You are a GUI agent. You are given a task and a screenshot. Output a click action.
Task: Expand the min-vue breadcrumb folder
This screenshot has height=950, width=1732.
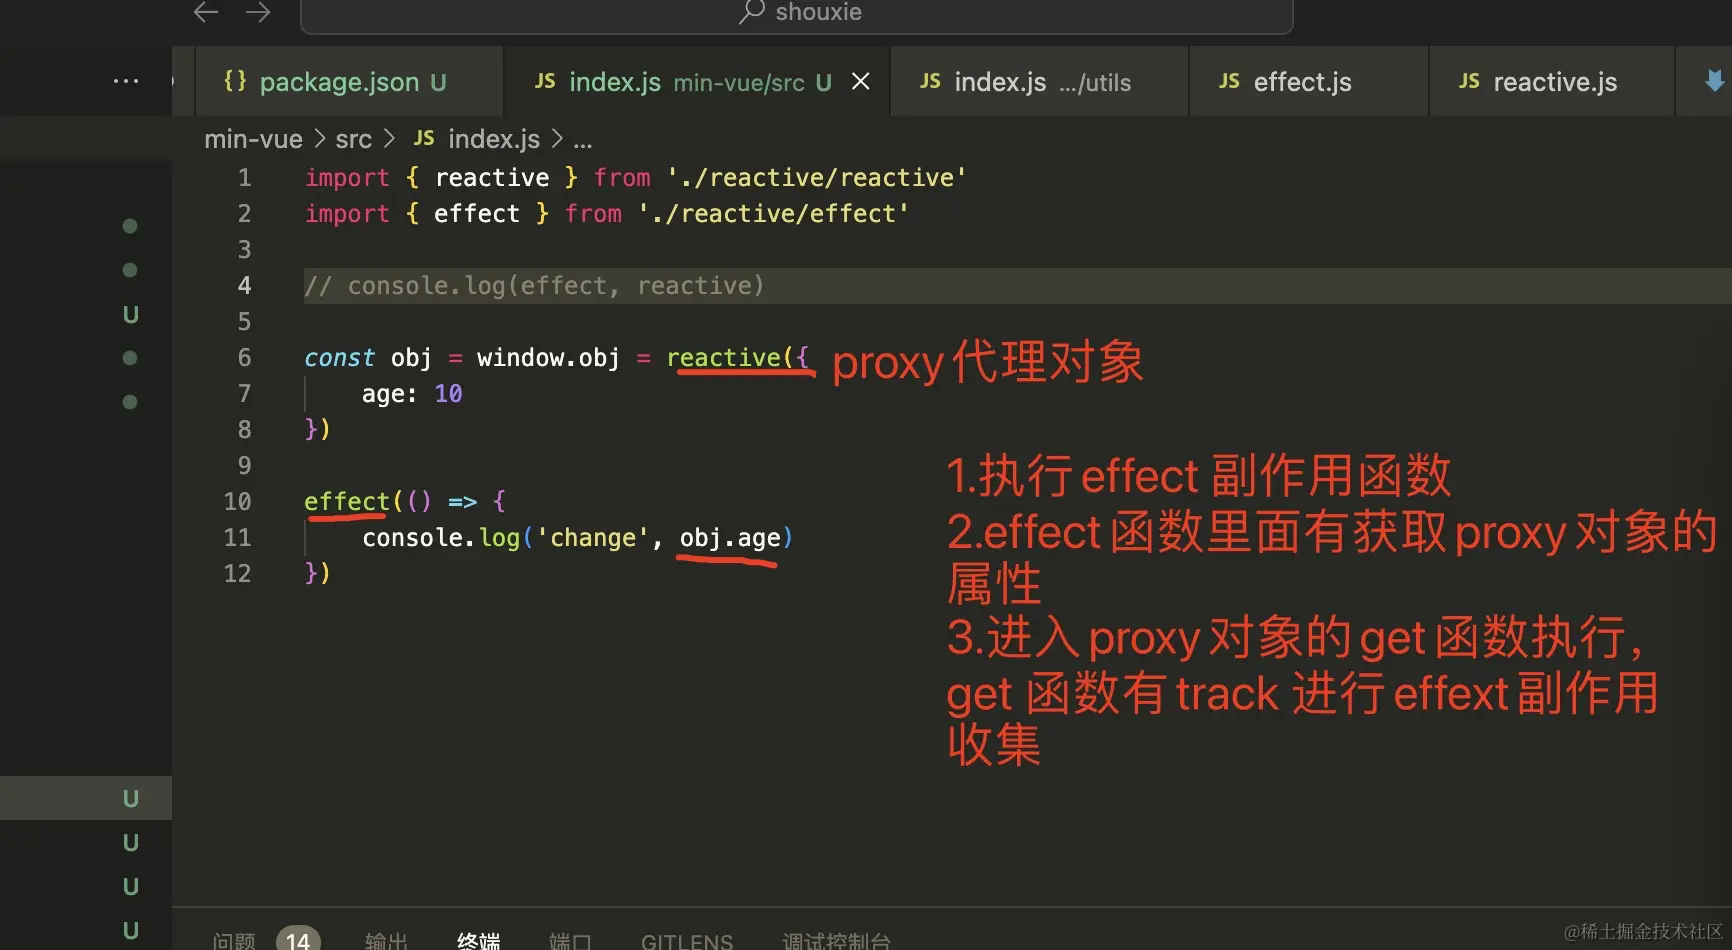click(253, 139)
